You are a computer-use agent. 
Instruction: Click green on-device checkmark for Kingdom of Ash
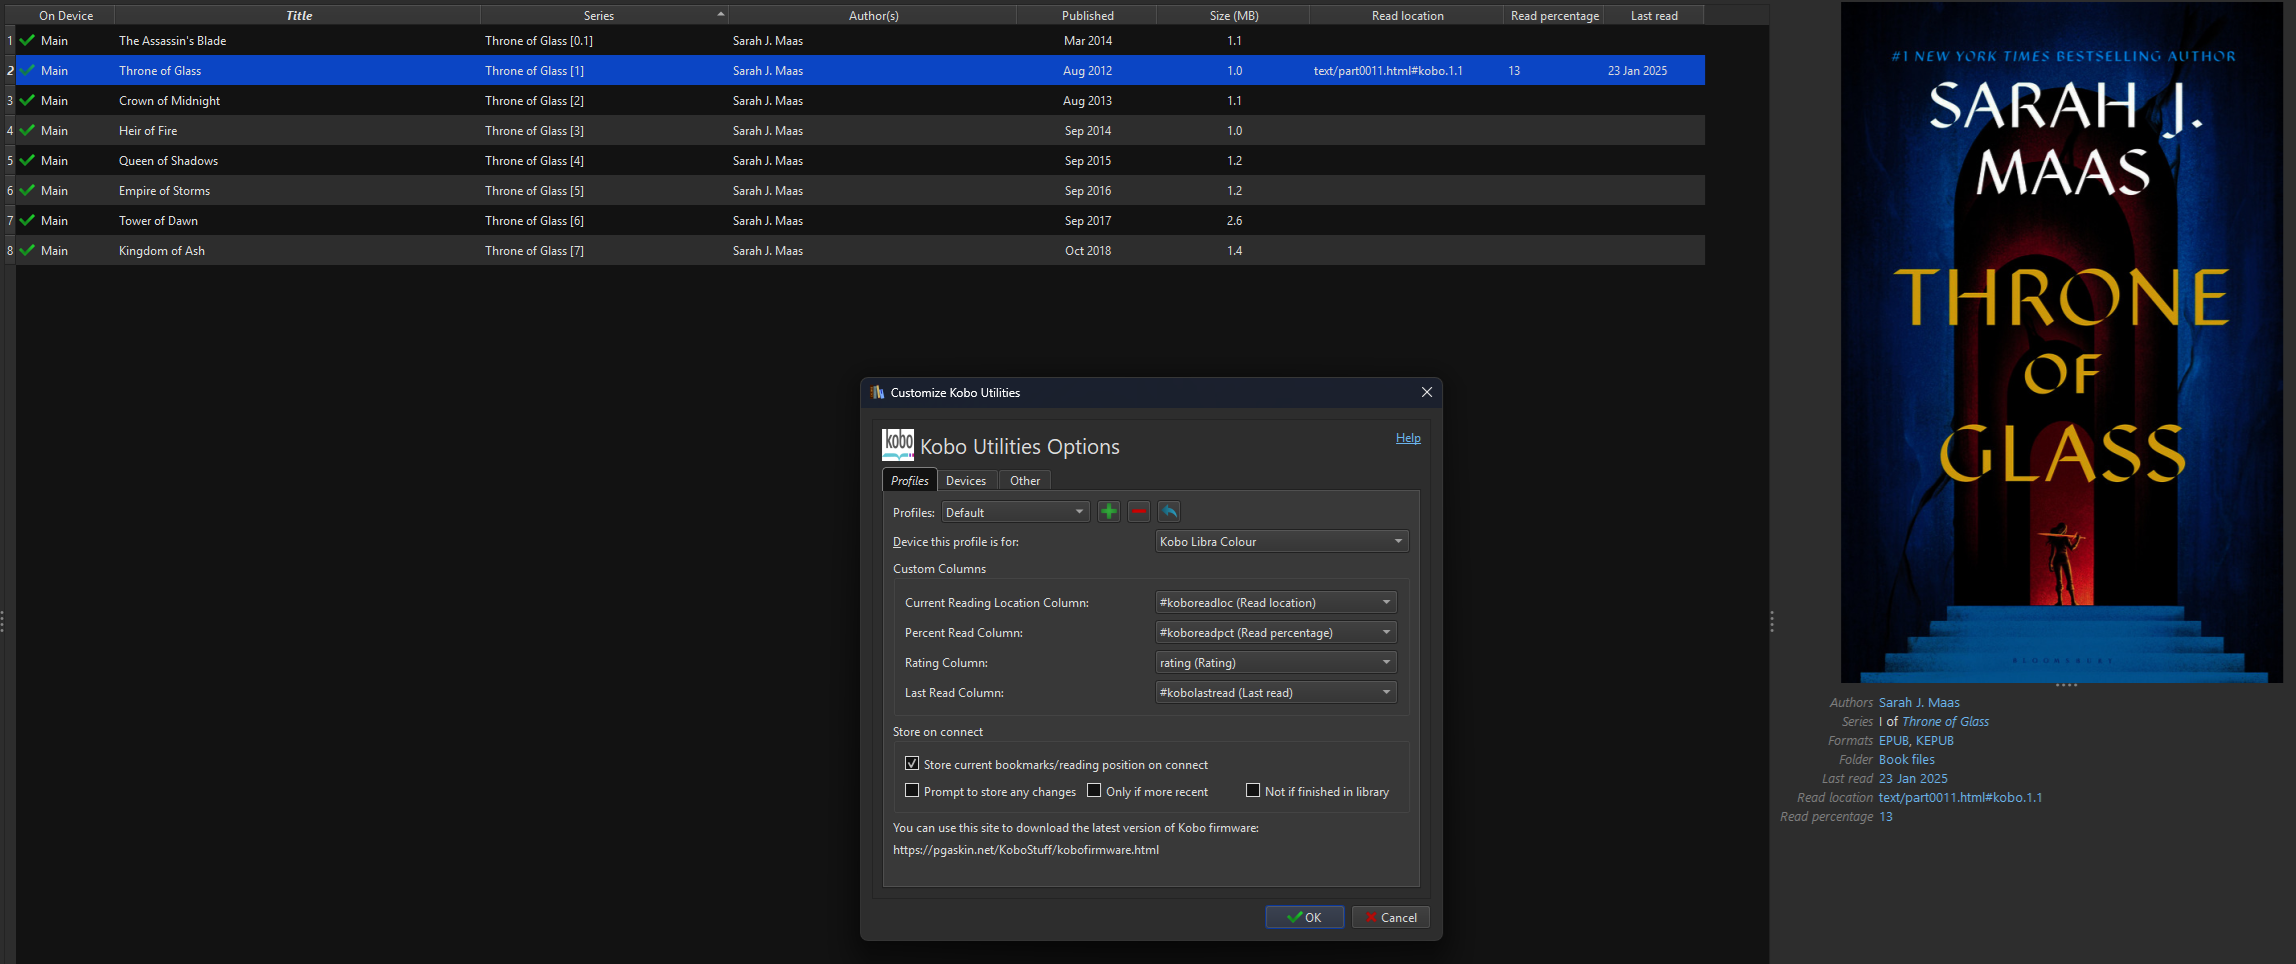tap(27, 251)
